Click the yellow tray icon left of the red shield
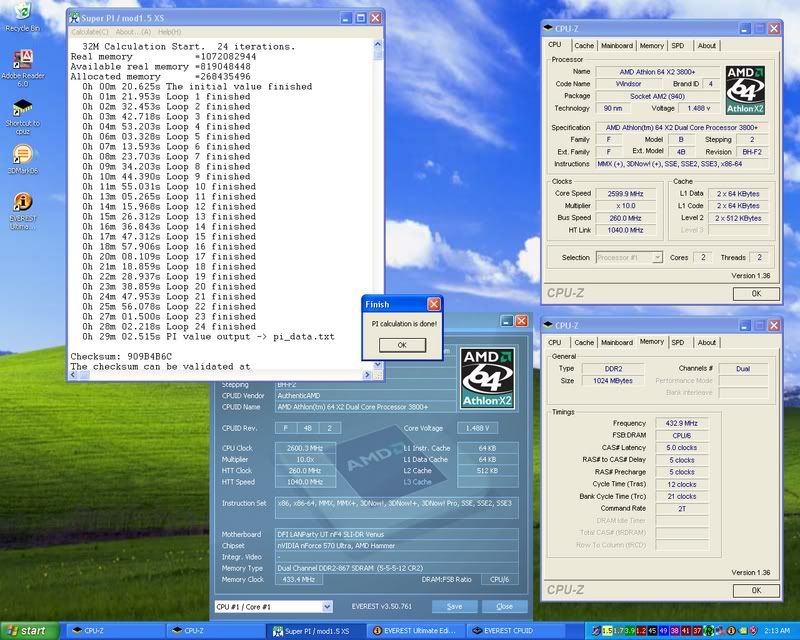800x640 pixels. point(742,631)
